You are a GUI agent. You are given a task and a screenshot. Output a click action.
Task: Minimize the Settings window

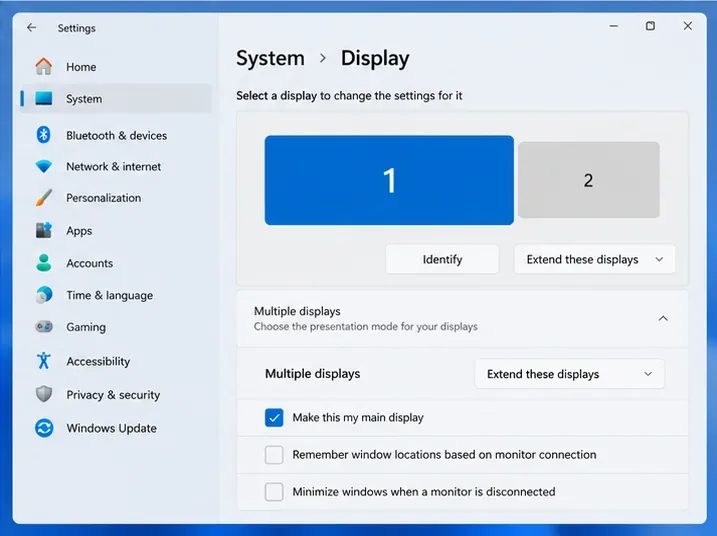[614, 26]
